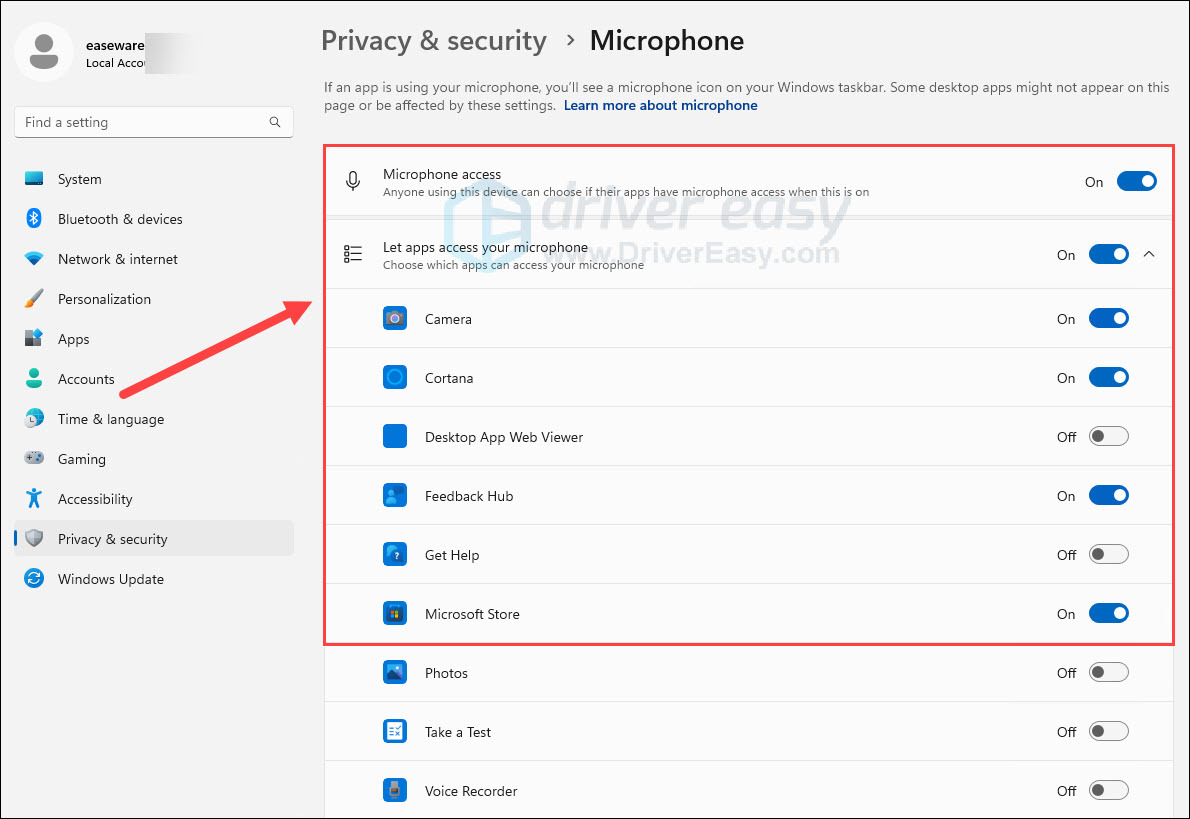The height and width of the screenshot is (819, 1190).
Task: Click the Voice Recorder app icon
Action: (x=395, y=790)
